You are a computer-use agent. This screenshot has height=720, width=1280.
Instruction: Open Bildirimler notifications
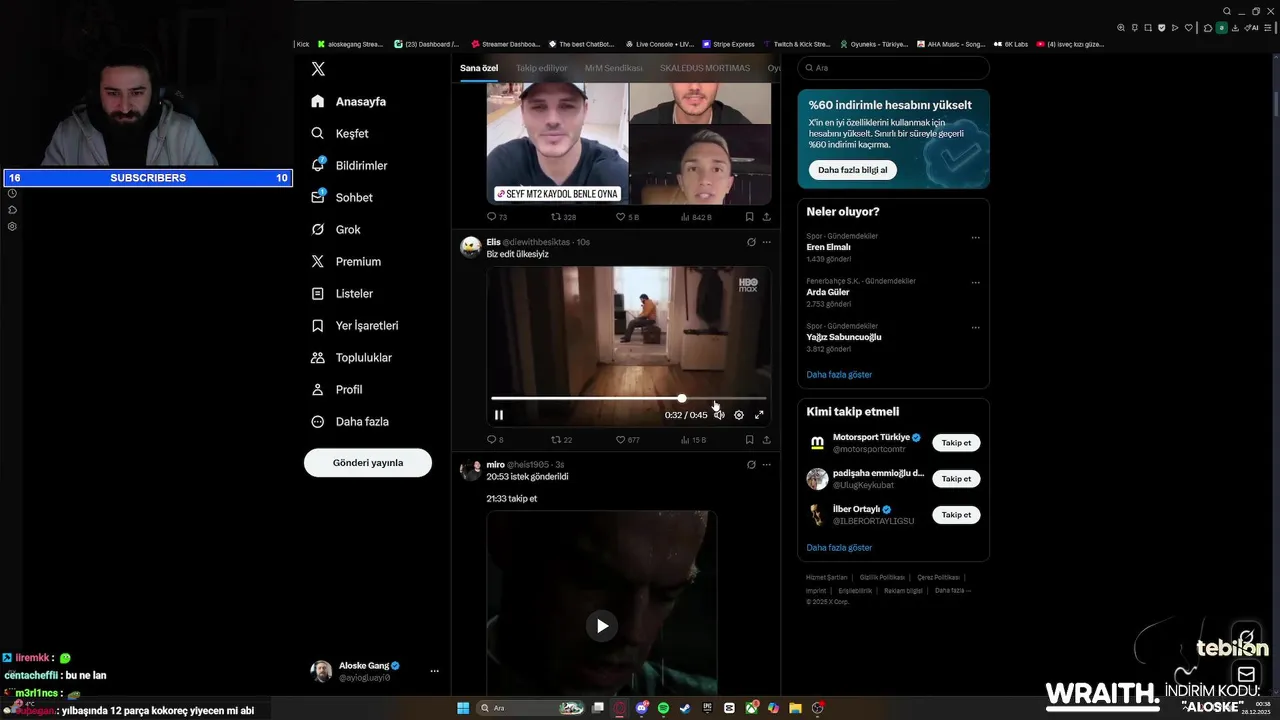coord(349,165)
